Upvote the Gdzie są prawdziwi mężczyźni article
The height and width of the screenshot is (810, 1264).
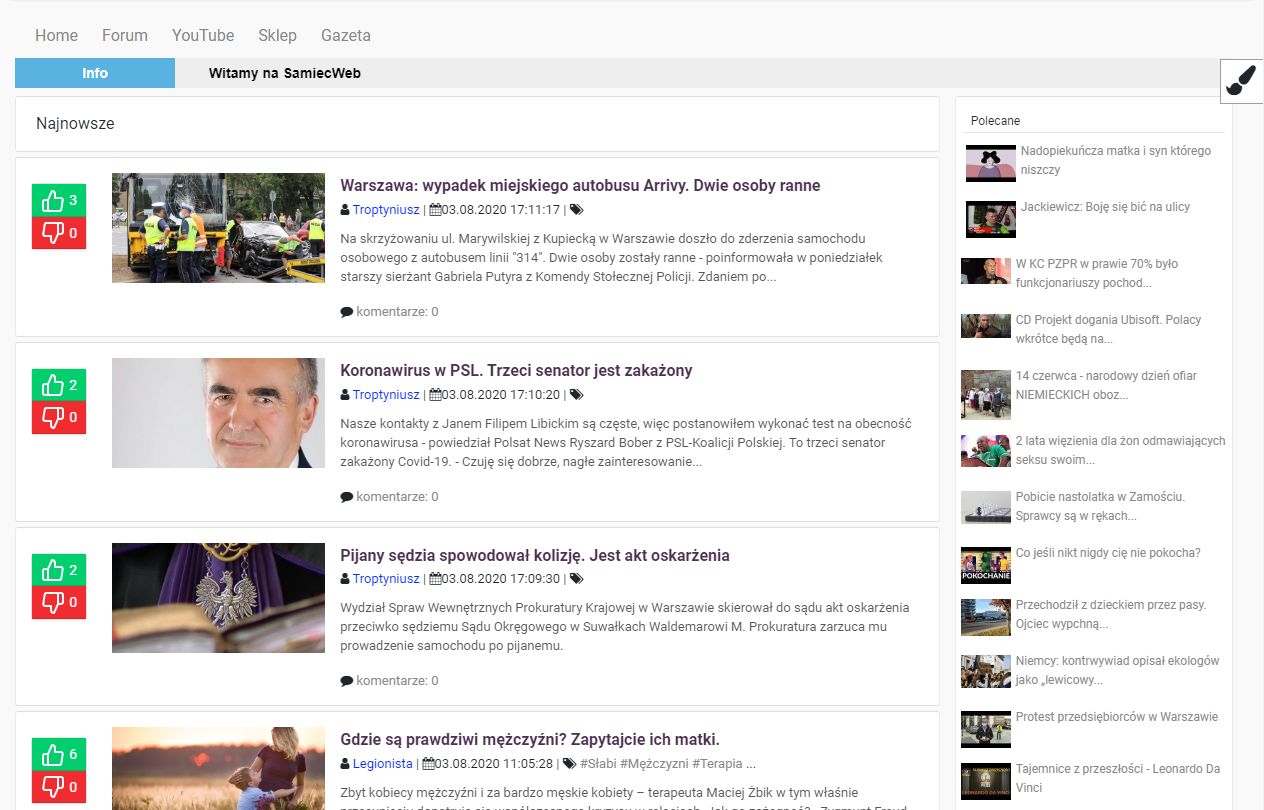59,755
